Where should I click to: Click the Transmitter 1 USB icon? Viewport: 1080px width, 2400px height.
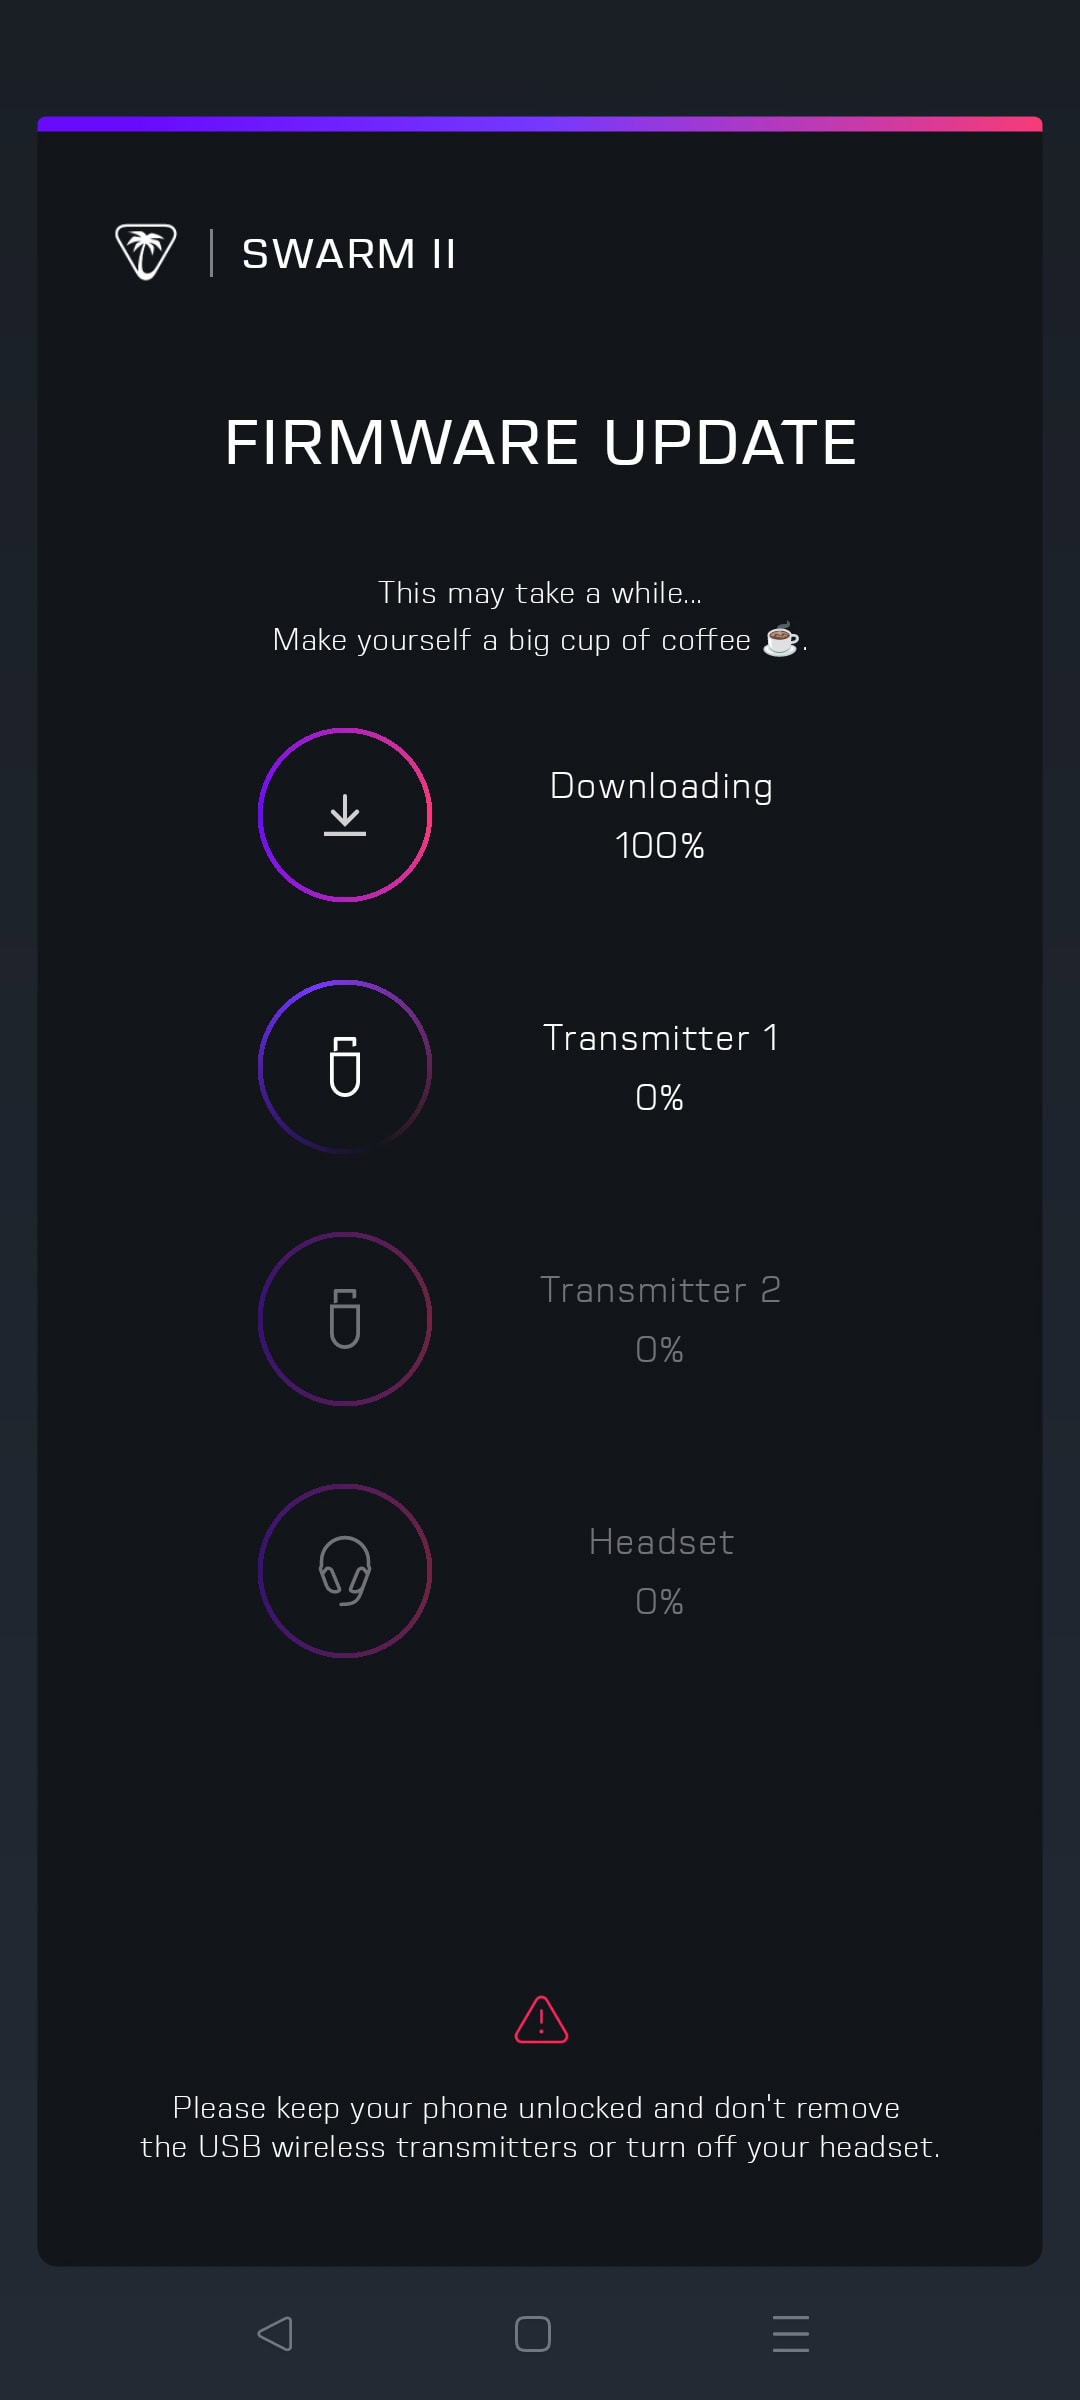(345, 1069)
